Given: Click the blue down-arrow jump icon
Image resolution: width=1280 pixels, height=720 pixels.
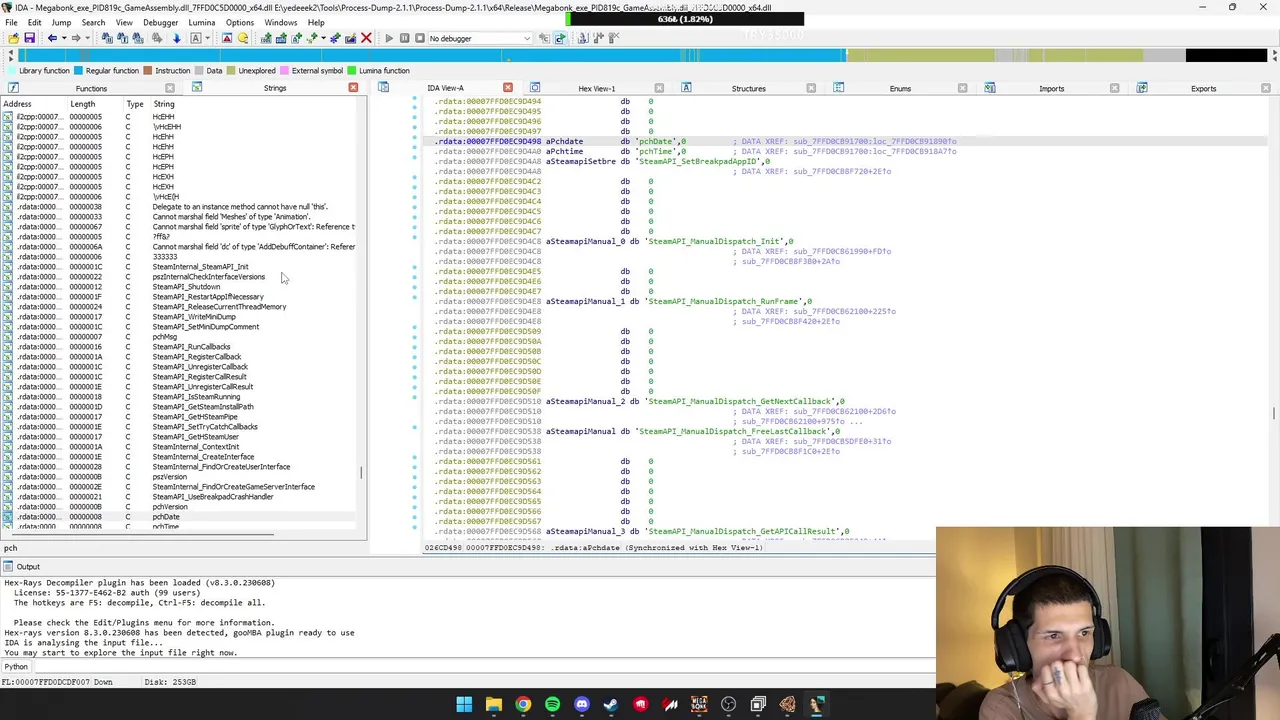Looking at the screenshot, I should [x=176, y=38].
